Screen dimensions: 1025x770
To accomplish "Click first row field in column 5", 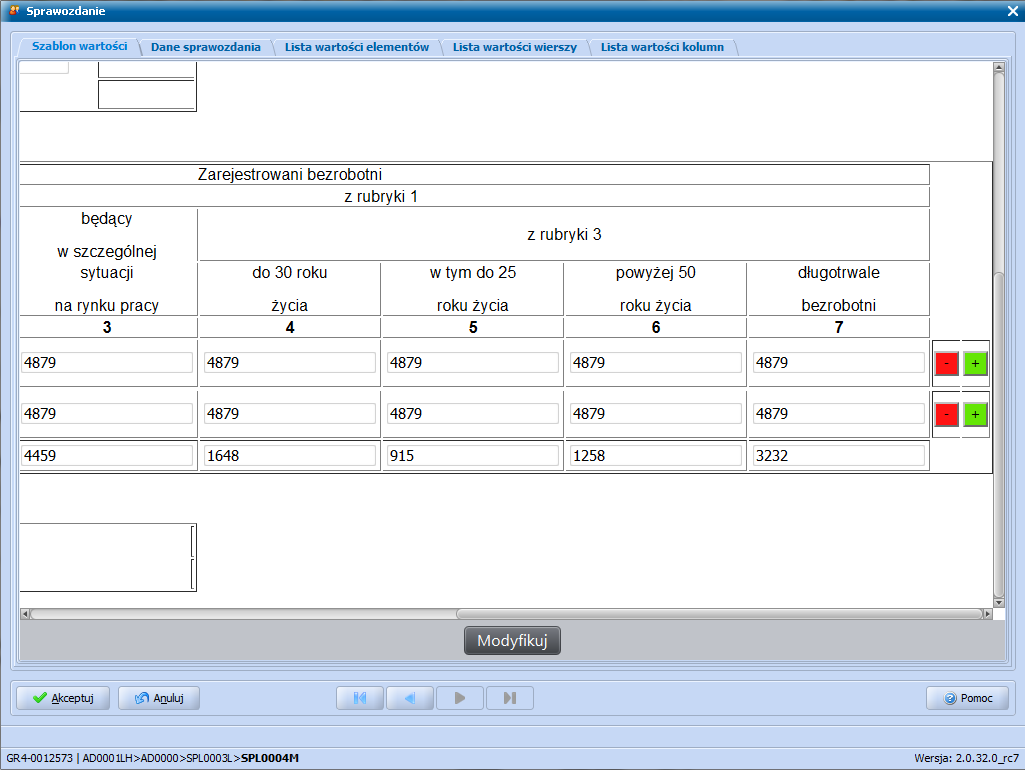I will click(x=473, y=363).
